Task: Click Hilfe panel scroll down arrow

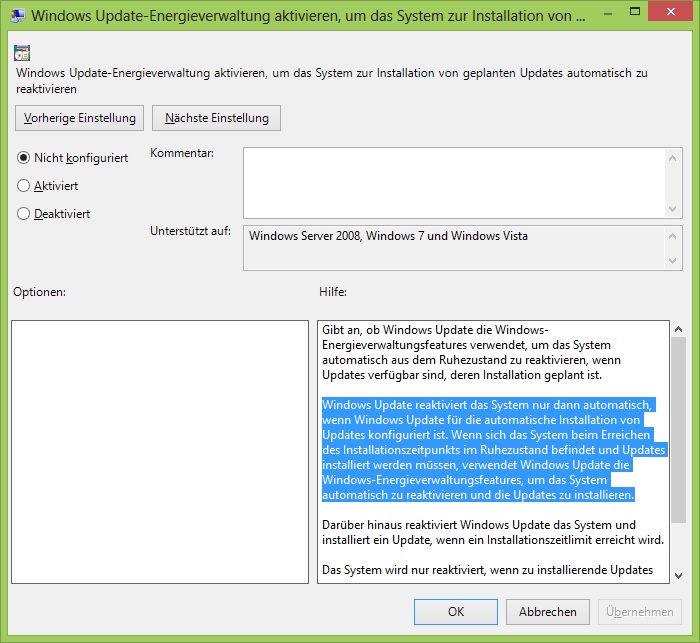Action: [x=679, y=576]
